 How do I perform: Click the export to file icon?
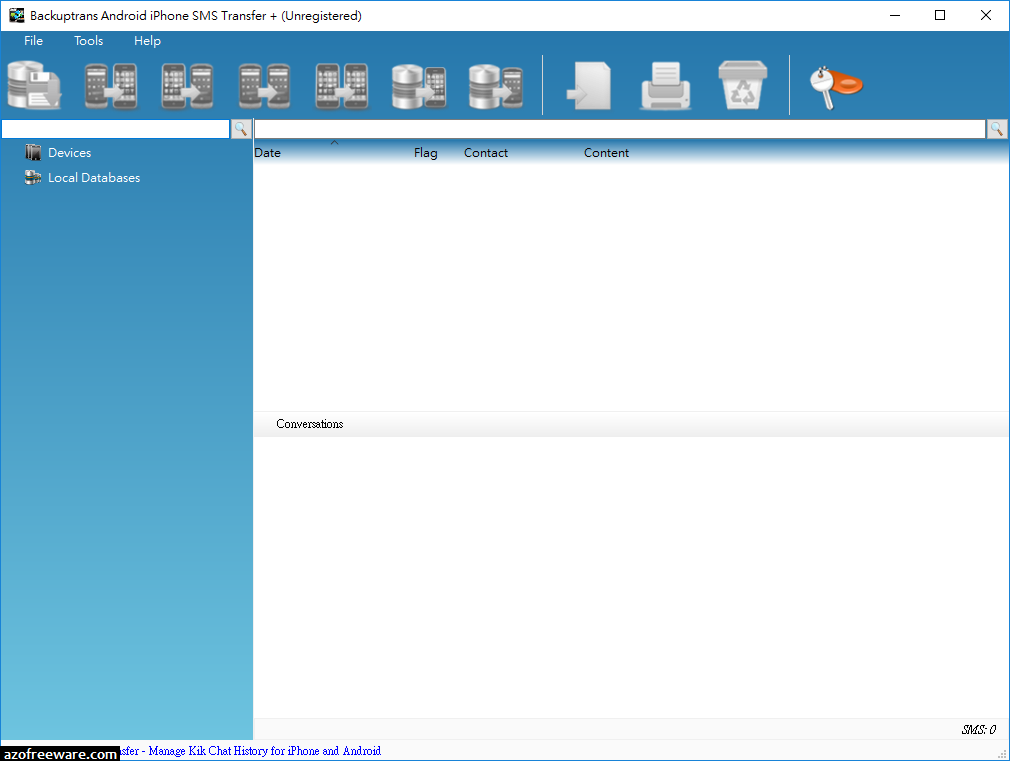pos(589,85)
